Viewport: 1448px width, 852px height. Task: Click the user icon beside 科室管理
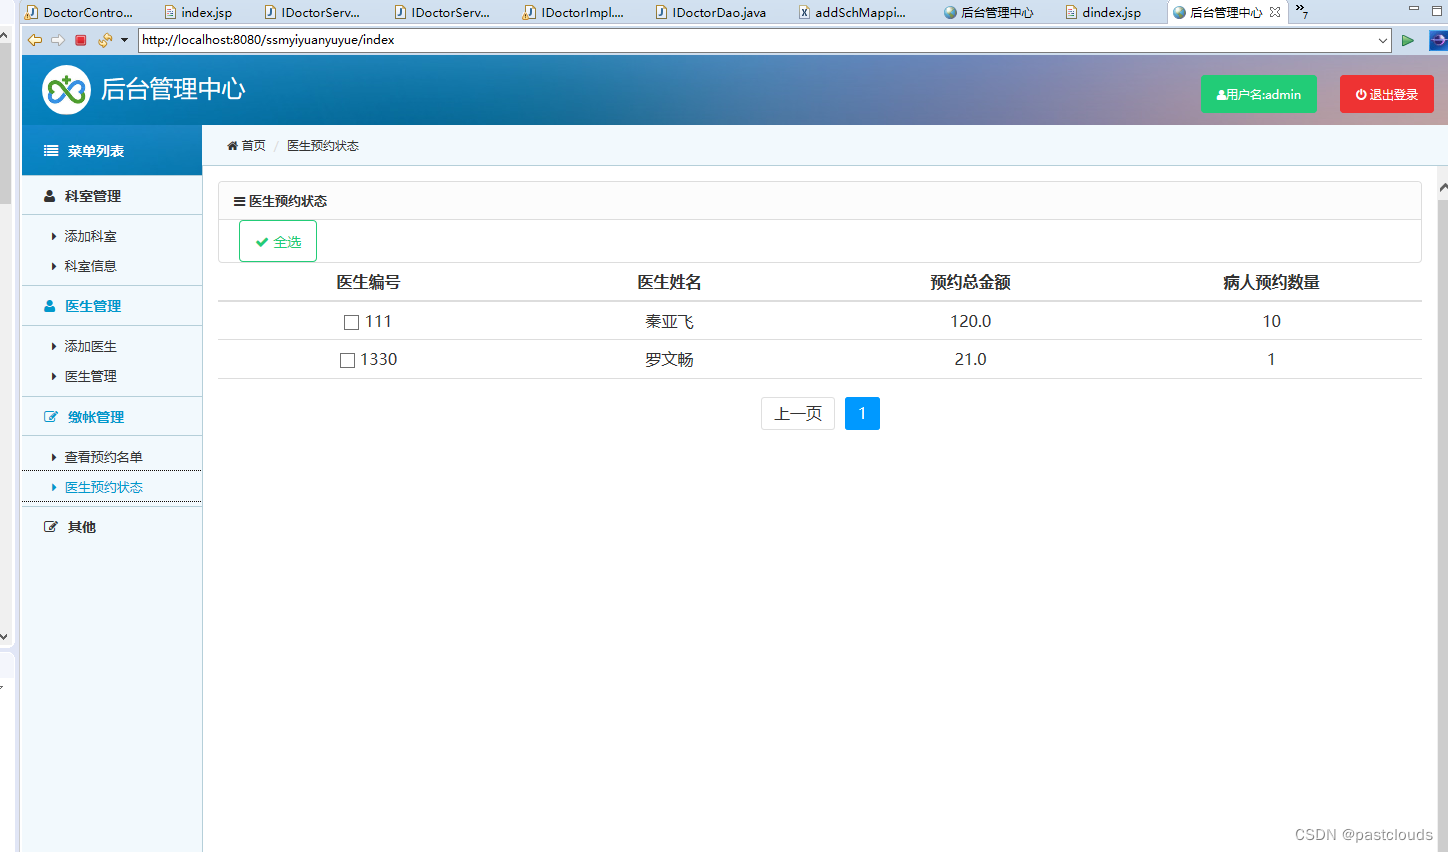[50, 196]
